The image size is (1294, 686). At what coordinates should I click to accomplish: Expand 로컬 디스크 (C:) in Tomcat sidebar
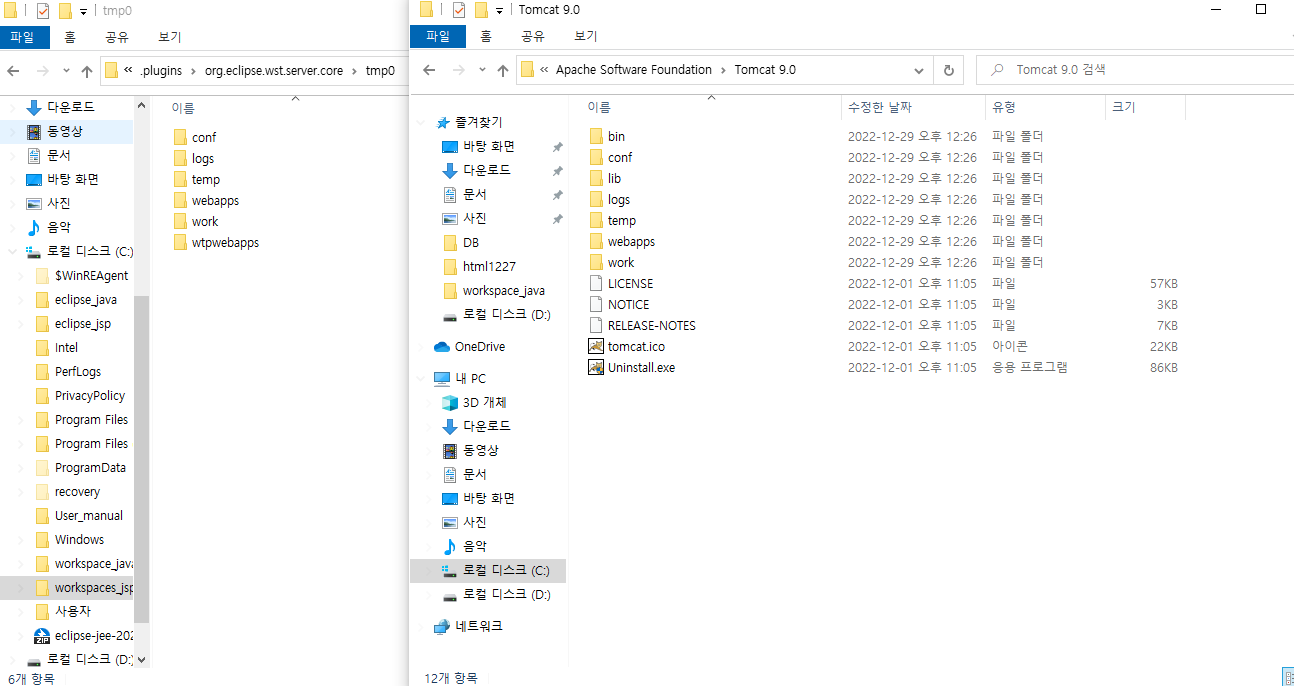click(x=431, y=570)
